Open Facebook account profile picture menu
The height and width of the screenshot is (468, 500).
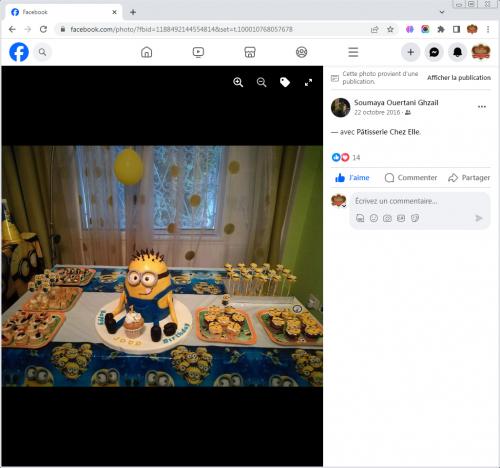click(x=481, y=52)
